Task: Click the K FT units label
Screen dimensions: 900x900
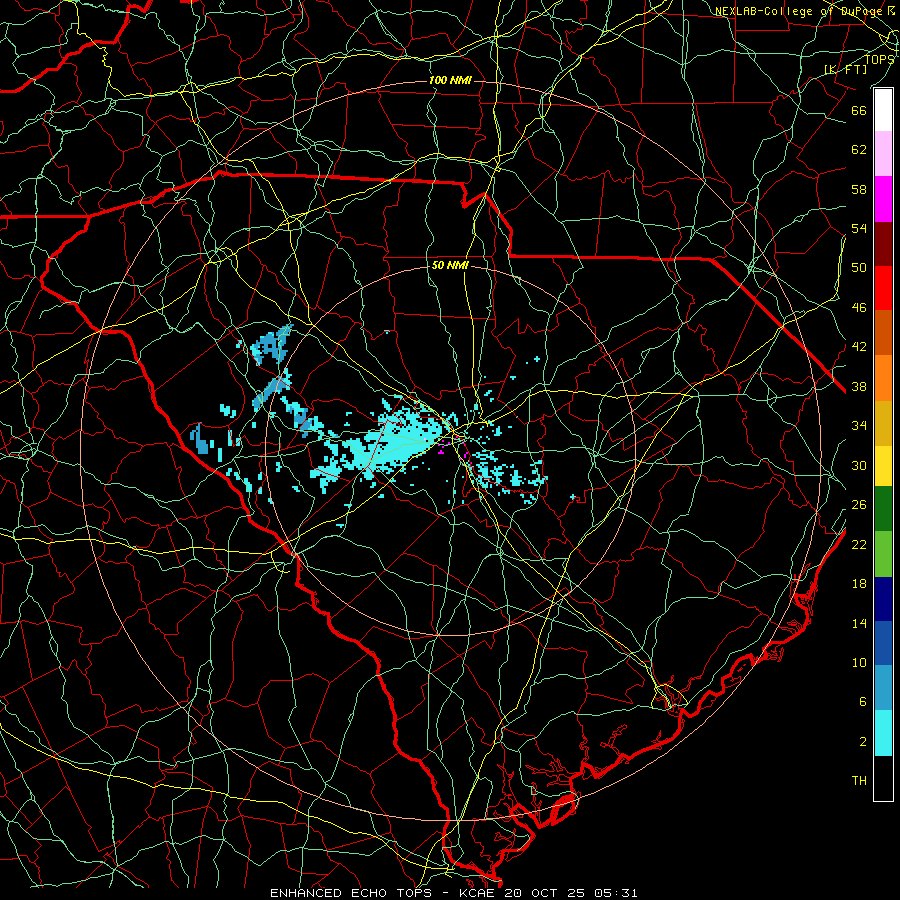Action: tap(845, 69)
